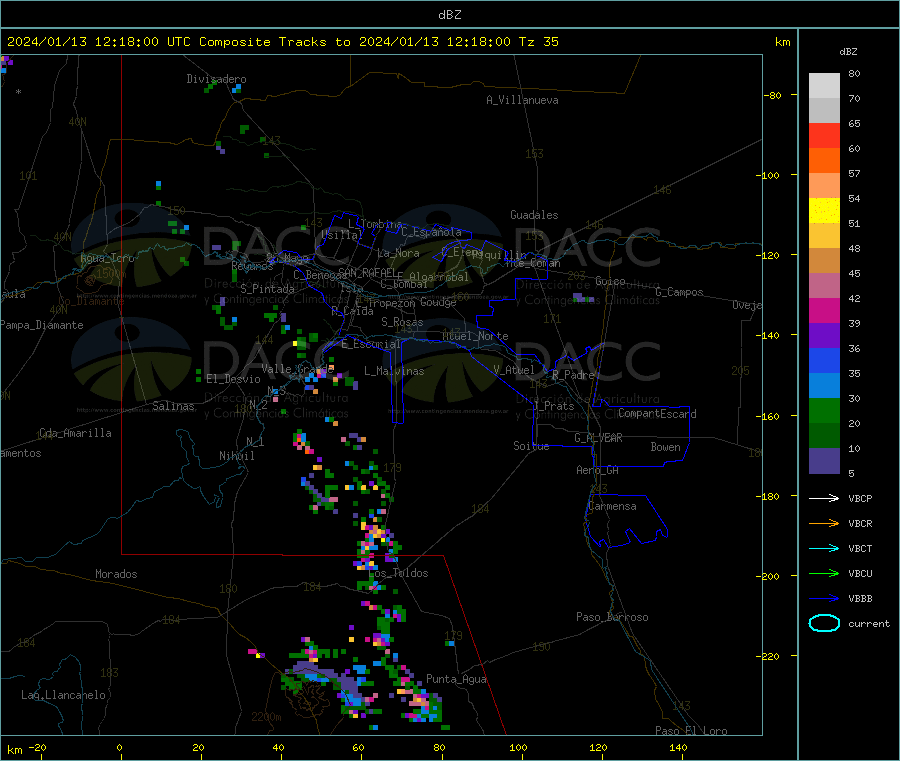Click the 39-42 dBZ magenta legend swatch

(824, 310)
